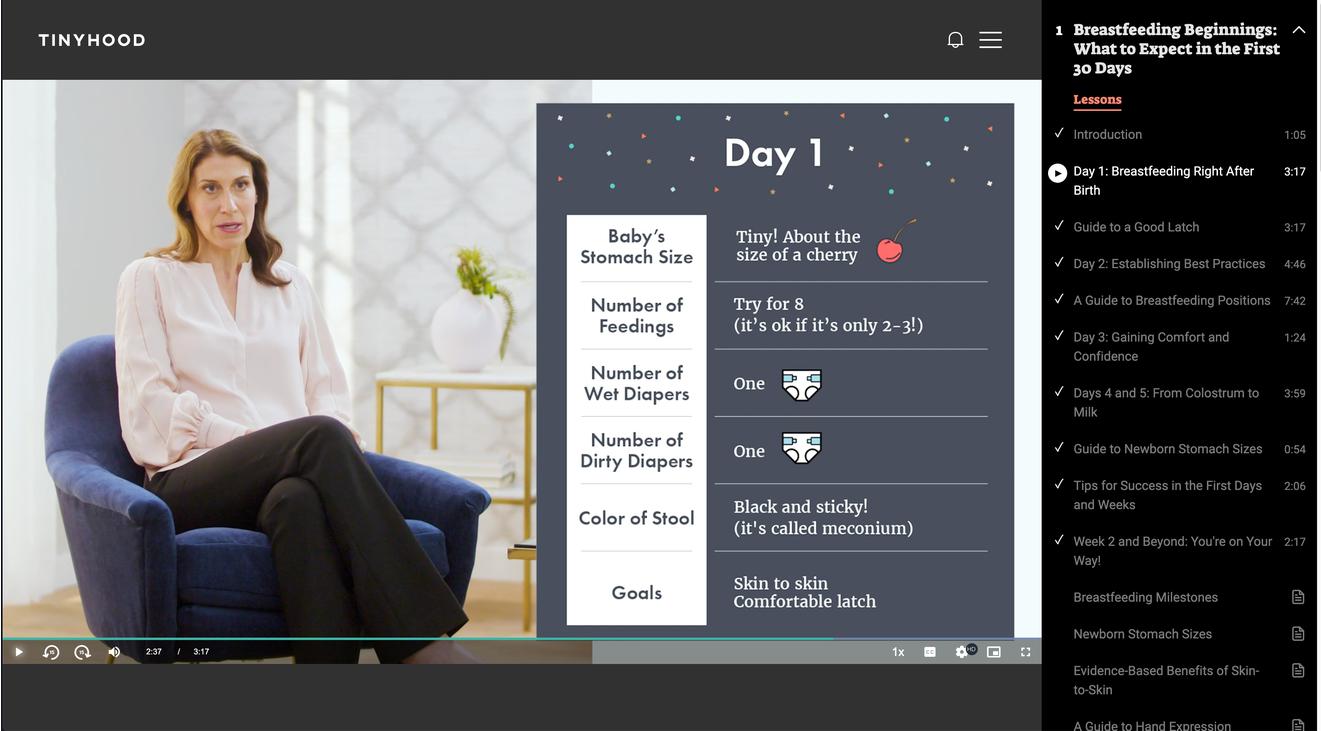This screenshot has height=731, width=1321.
Task: Click document icon for Breastfeeding Milestones
Action: click(1298, 597)
